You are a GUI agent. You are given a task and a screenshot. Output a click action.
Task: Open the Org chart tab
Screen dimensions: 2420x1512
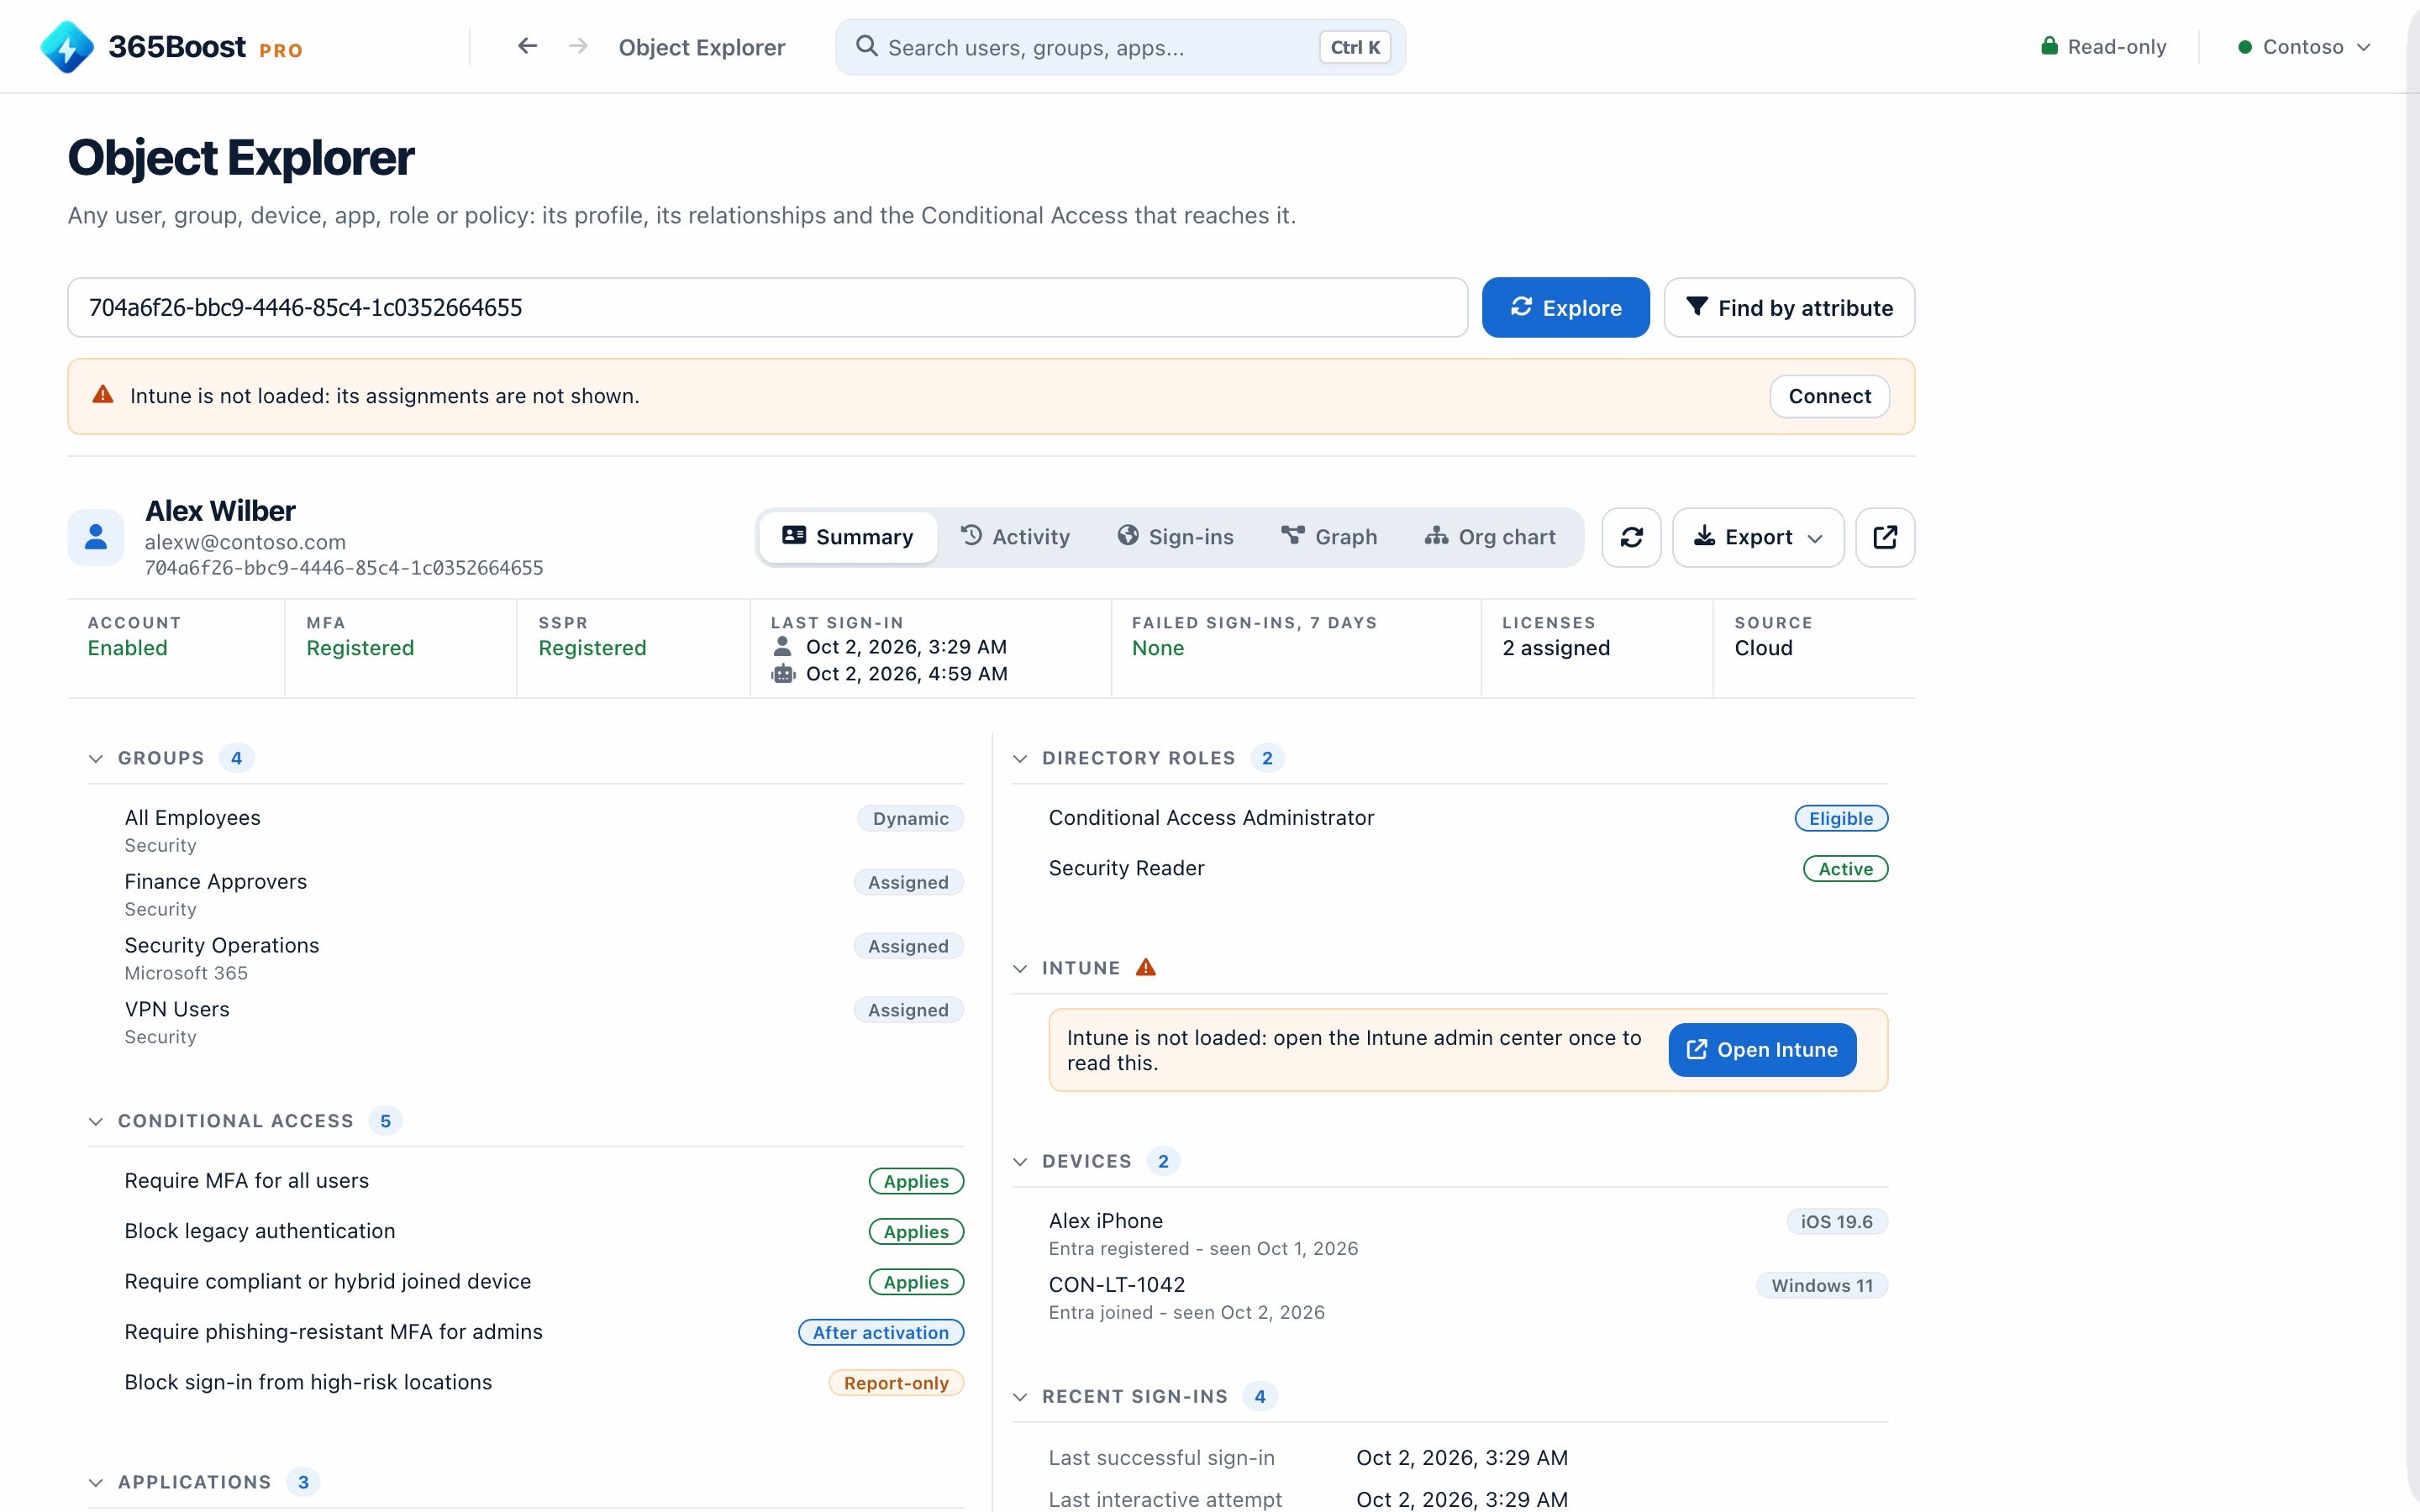click(x=1490, y=537)
